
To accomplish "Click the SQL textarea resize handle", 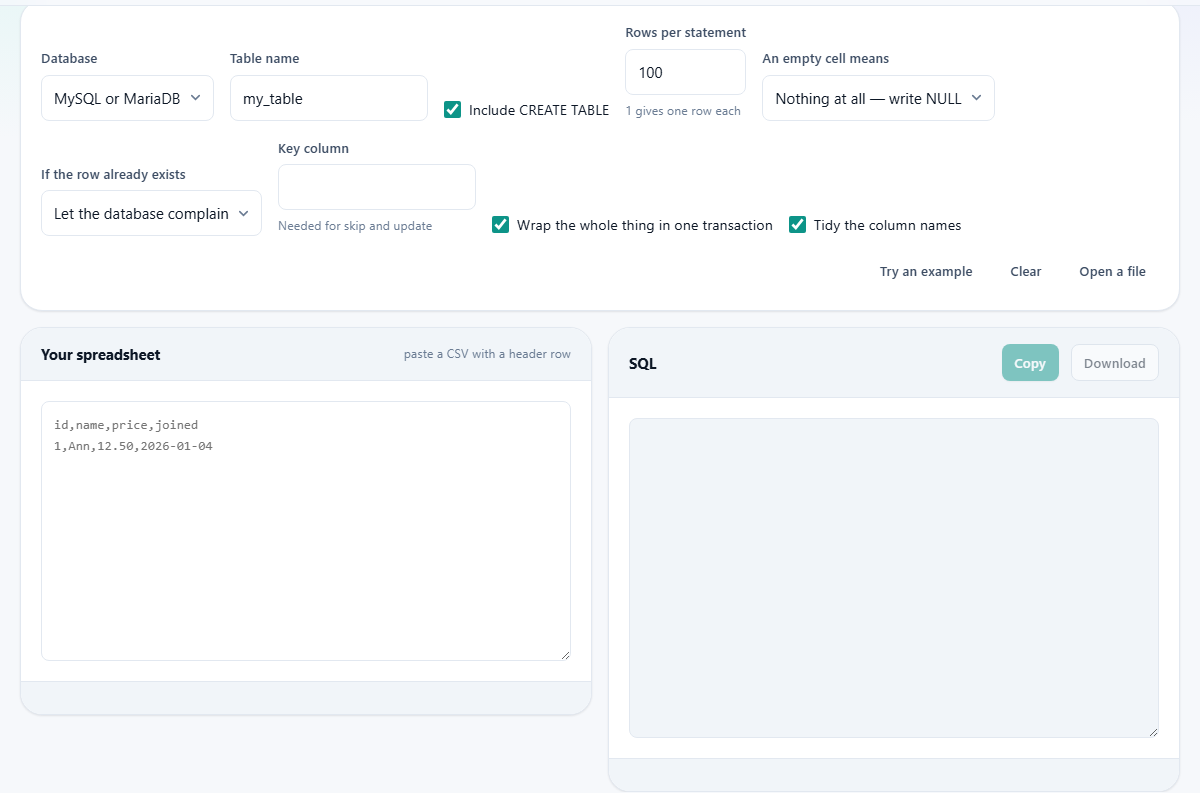I will pos(1152,731).
